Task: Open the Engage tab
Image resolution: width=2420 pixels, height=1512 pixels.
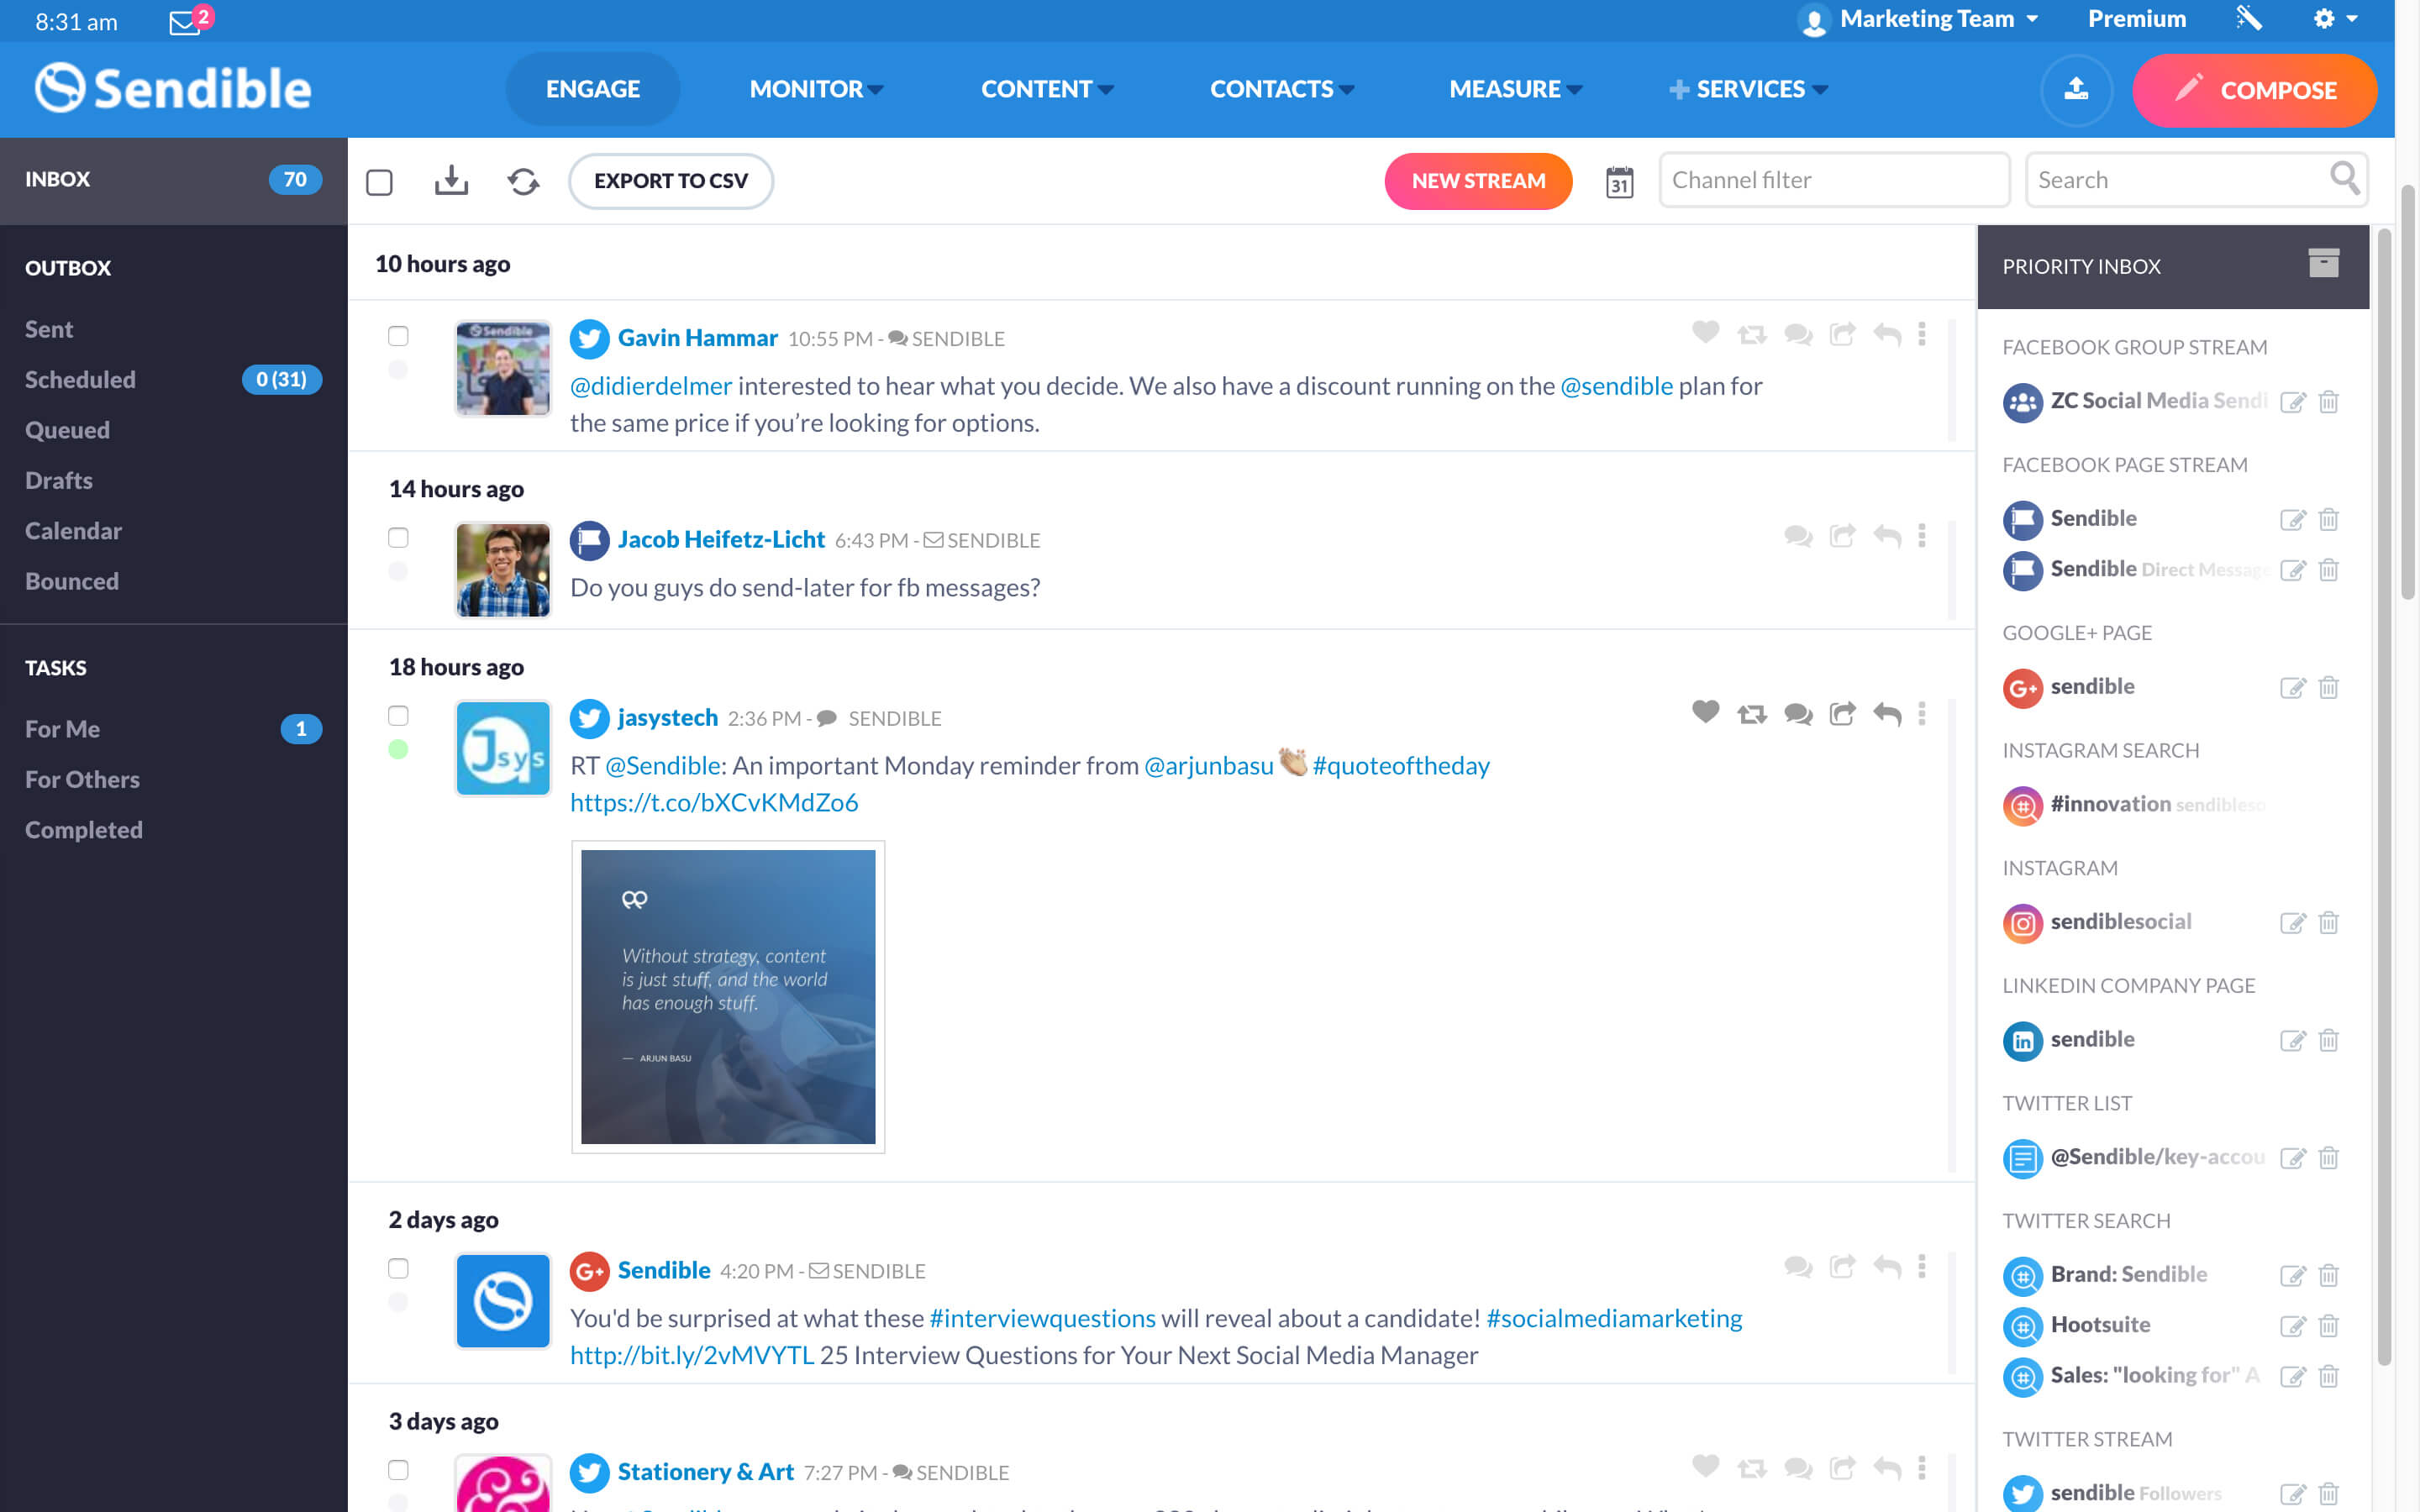Action: pos(593,89)
